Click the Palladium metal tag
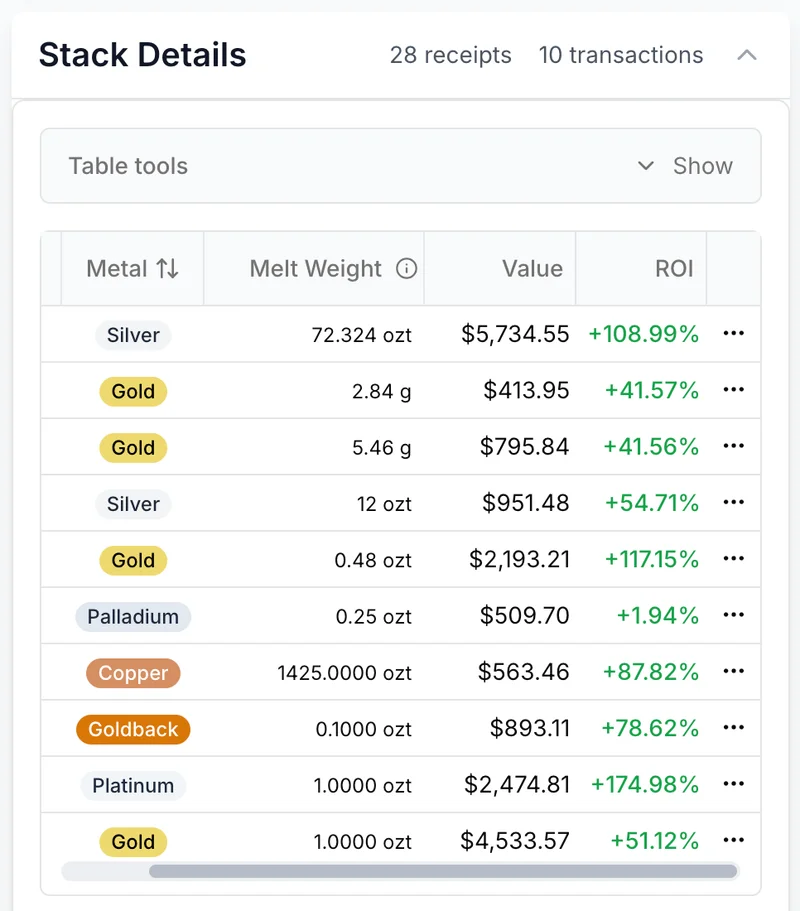The height and width of the screenshot is (911, 800). tap(133, 616)
